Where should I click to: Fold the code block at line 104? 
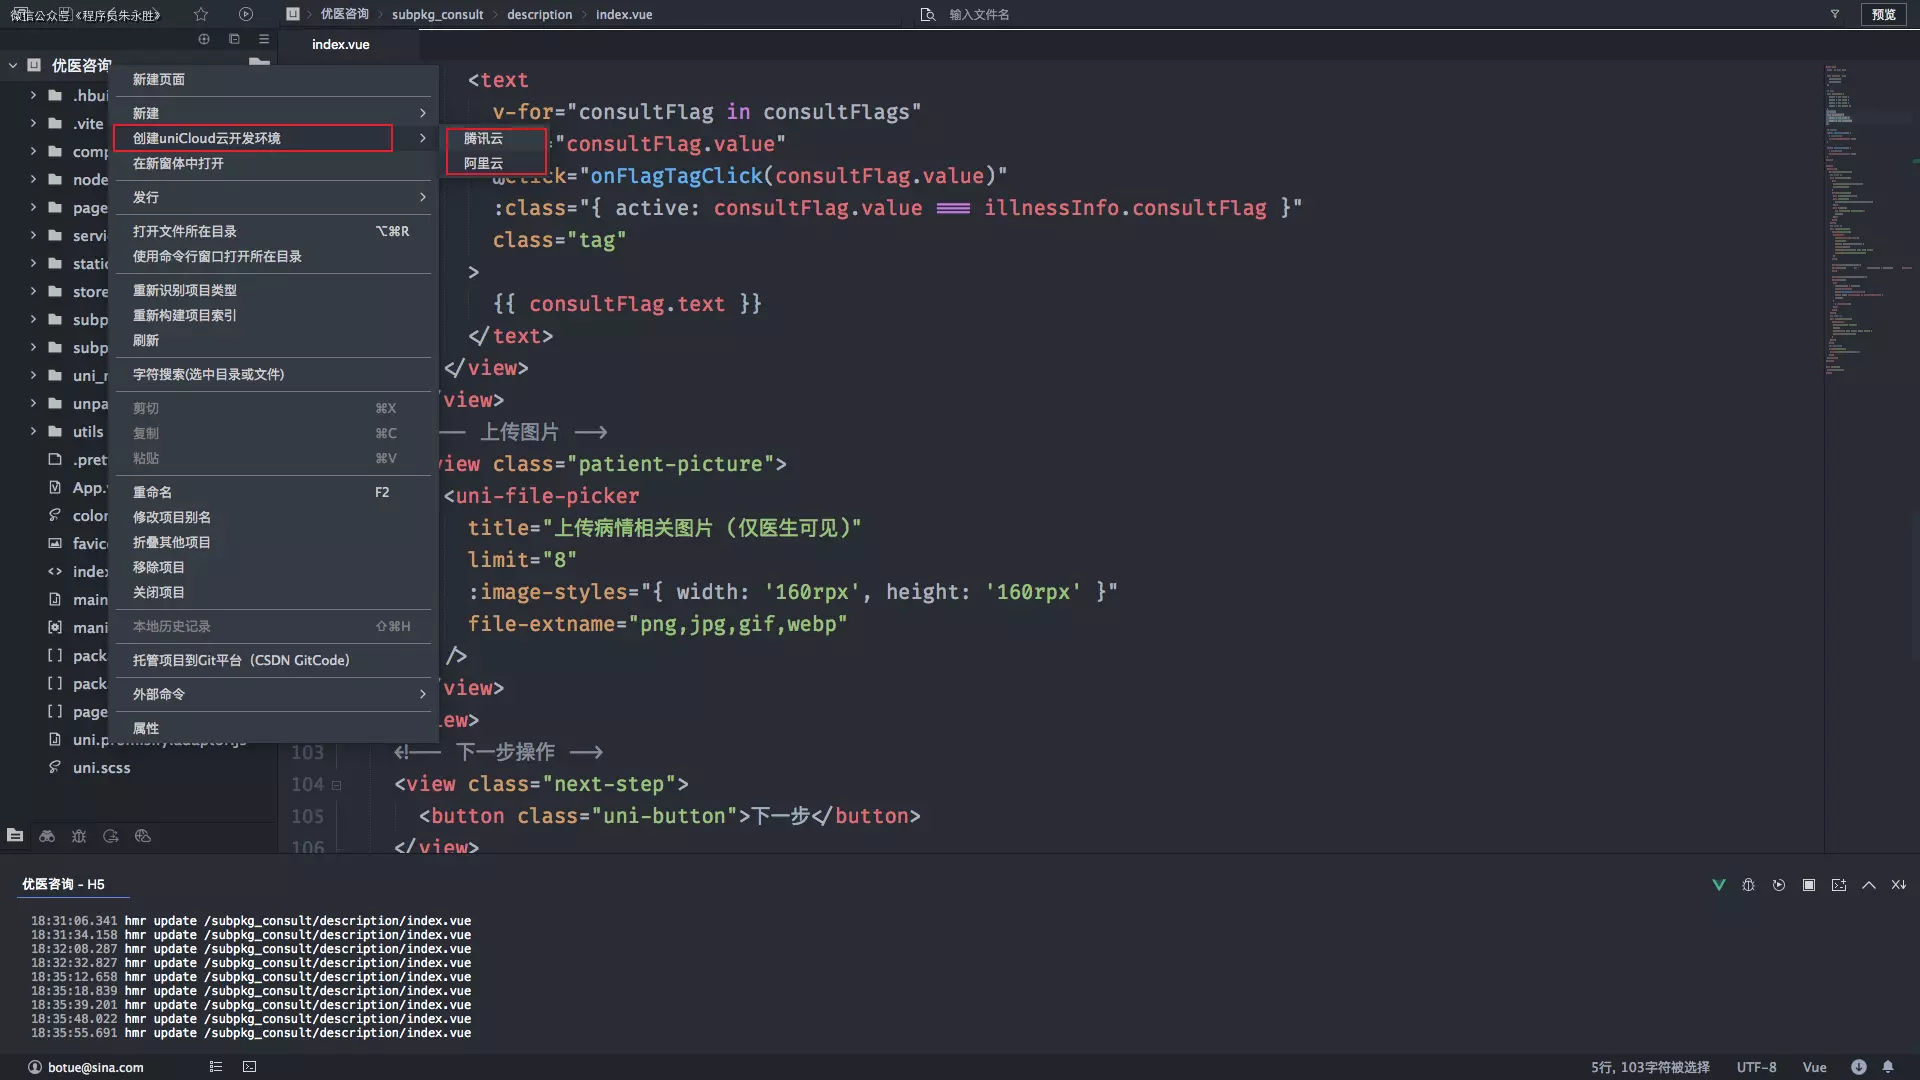337,785
